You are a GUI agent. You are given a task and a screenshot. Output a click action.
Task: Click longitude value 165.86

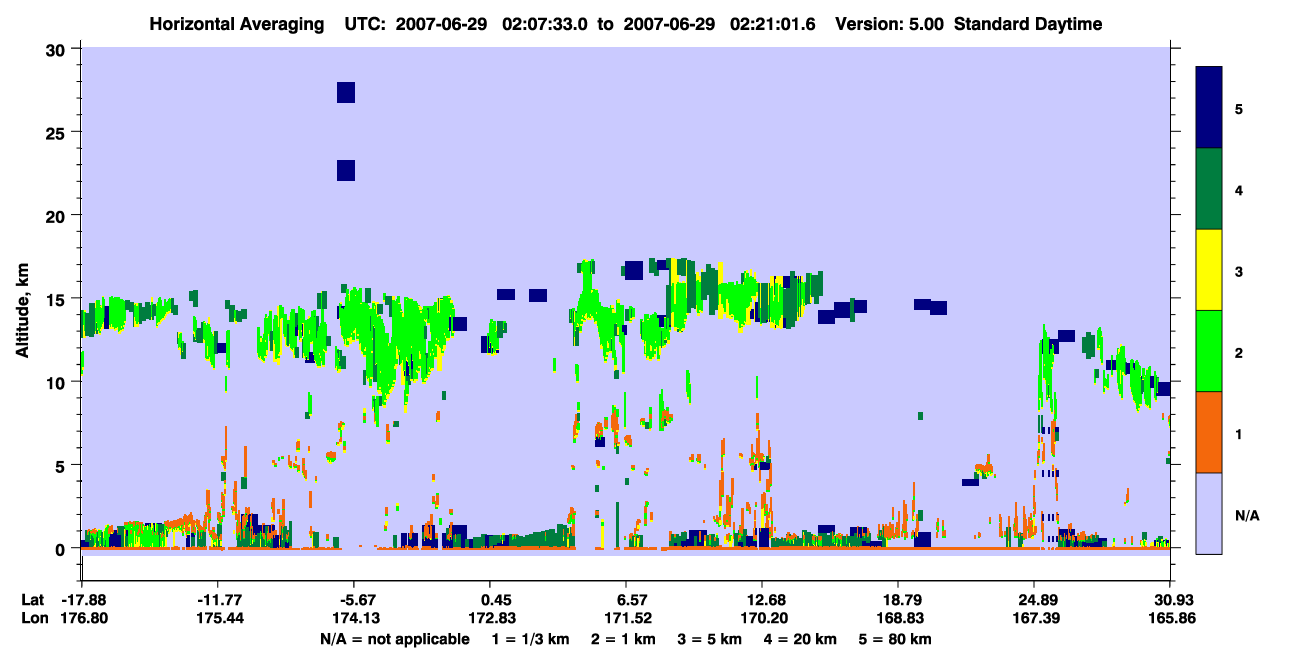(1170, 618)
